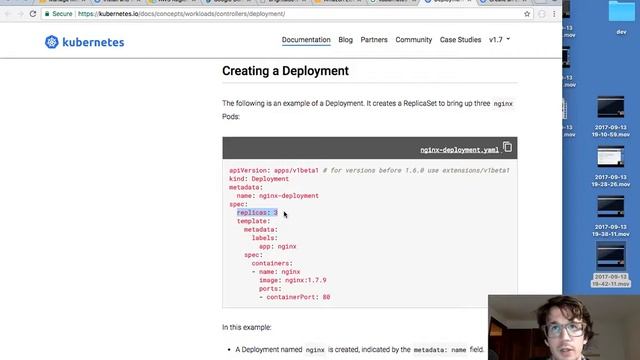Open the Community nav item

point(413,40)
